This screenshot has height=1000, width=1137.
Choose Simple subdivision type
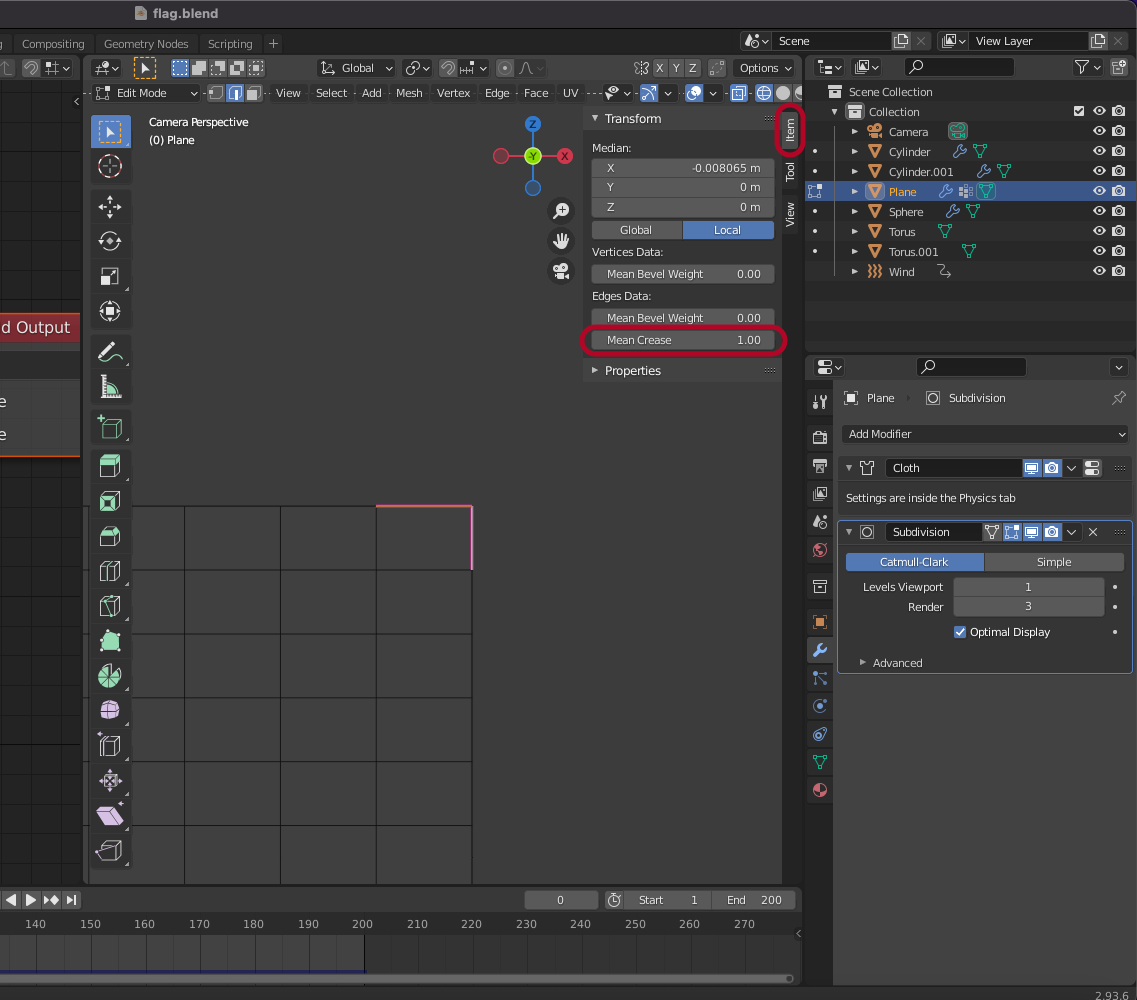1054,562
